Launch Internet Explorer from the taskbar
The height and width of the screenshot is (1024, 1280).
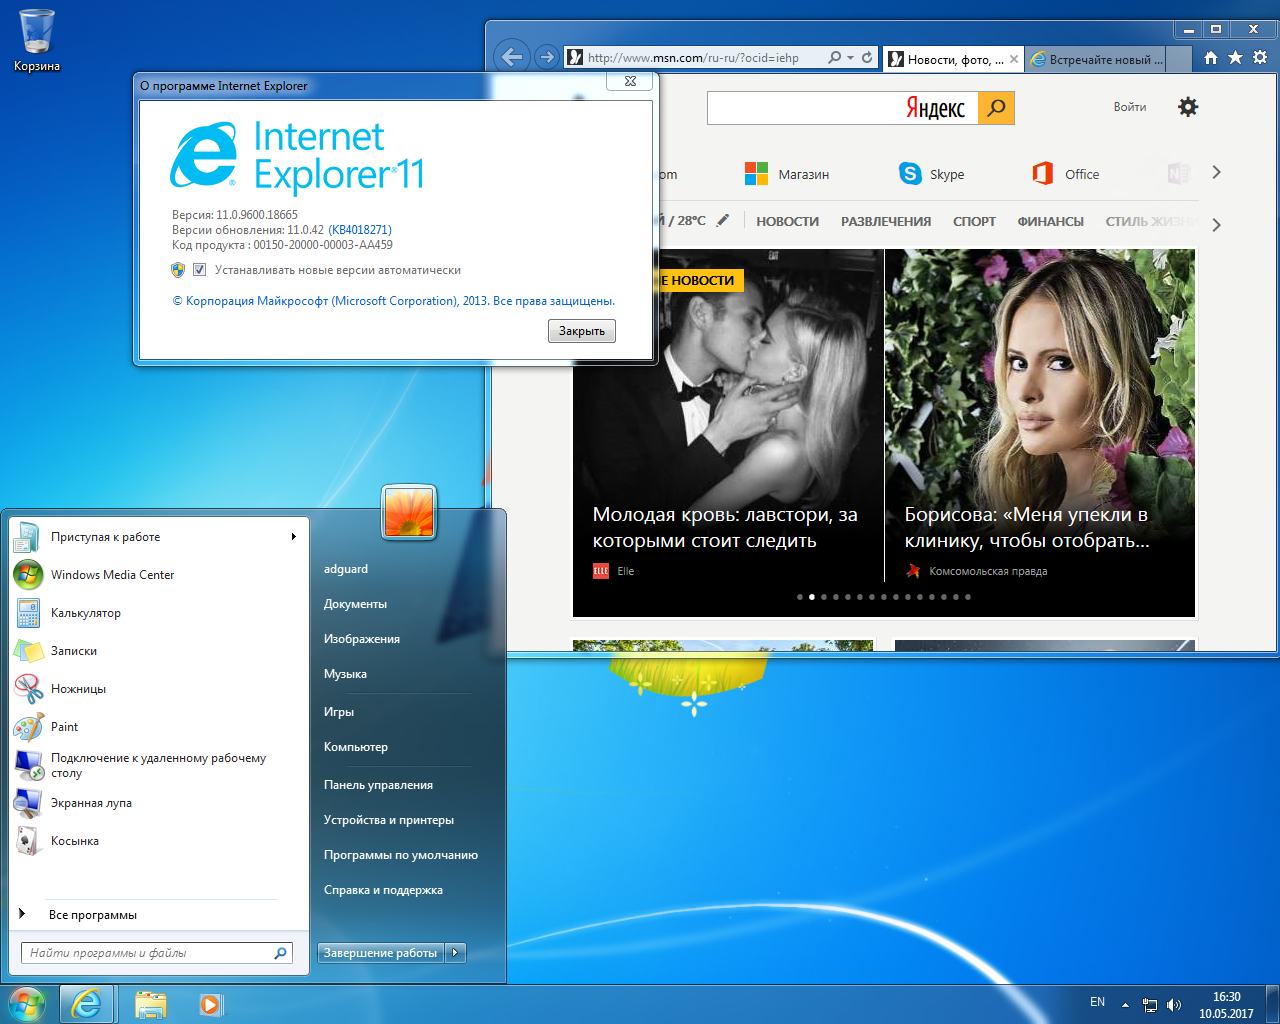[87, 1004]
